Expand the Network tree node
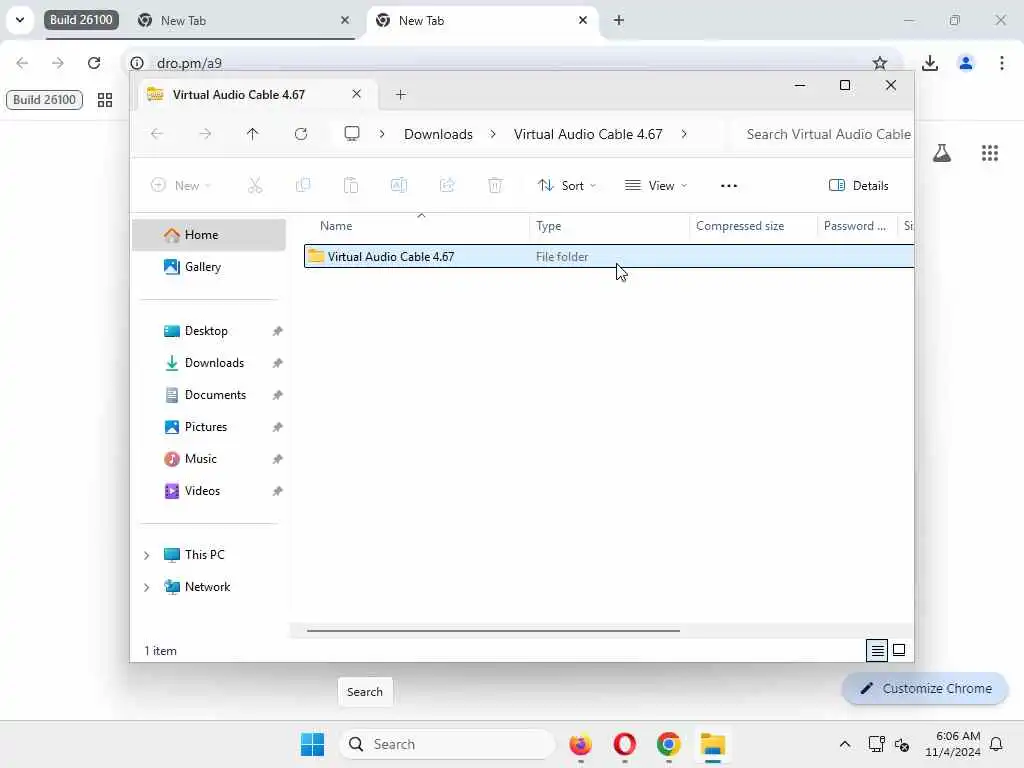Viewport: 1024px width, 768px height. tap(146, 587)
